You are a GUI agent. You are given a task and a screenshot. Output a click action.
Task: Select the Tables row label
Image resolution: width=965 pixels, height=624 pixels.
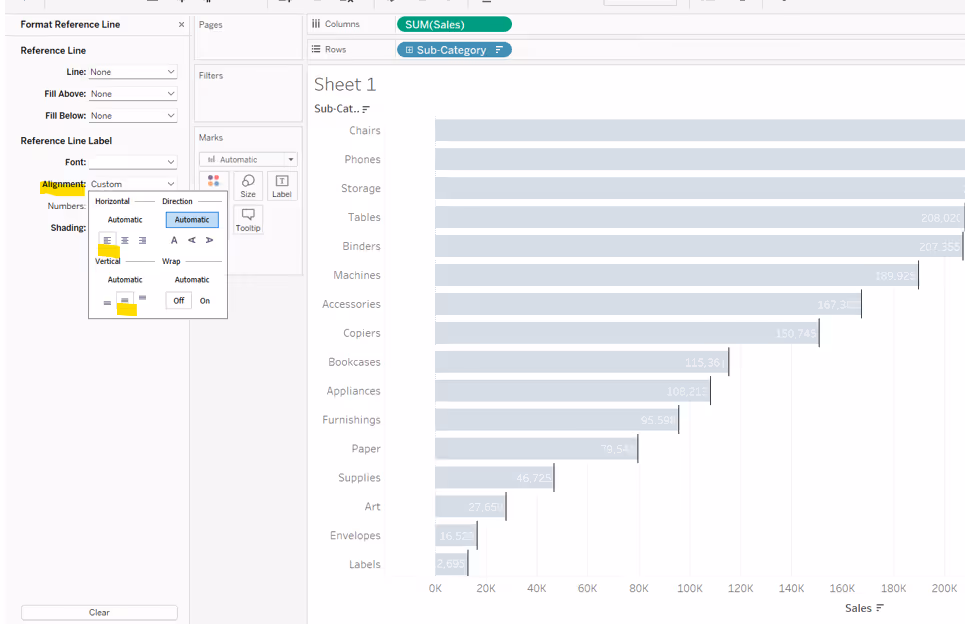[x=364, y=217]
